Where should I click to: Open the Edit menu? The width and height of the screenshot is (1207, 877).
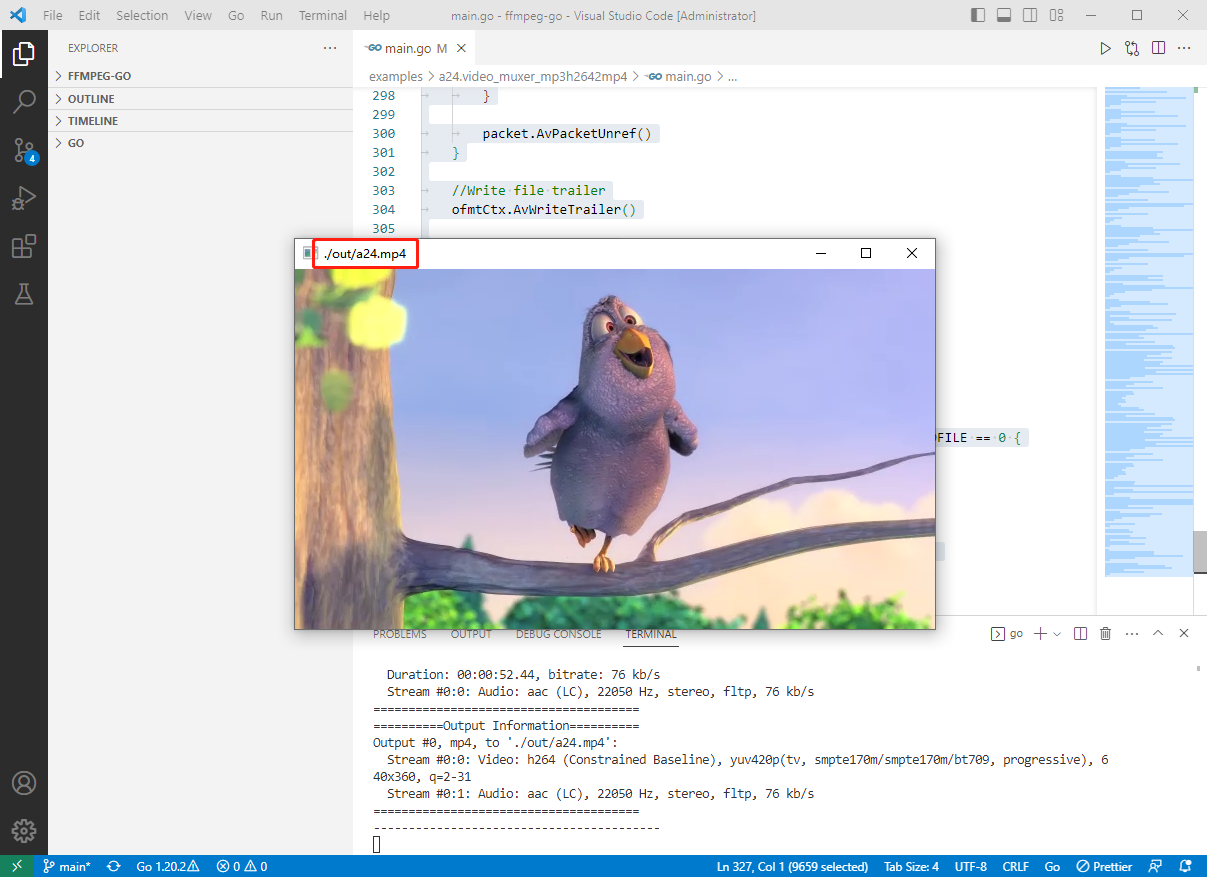point(89,15)
